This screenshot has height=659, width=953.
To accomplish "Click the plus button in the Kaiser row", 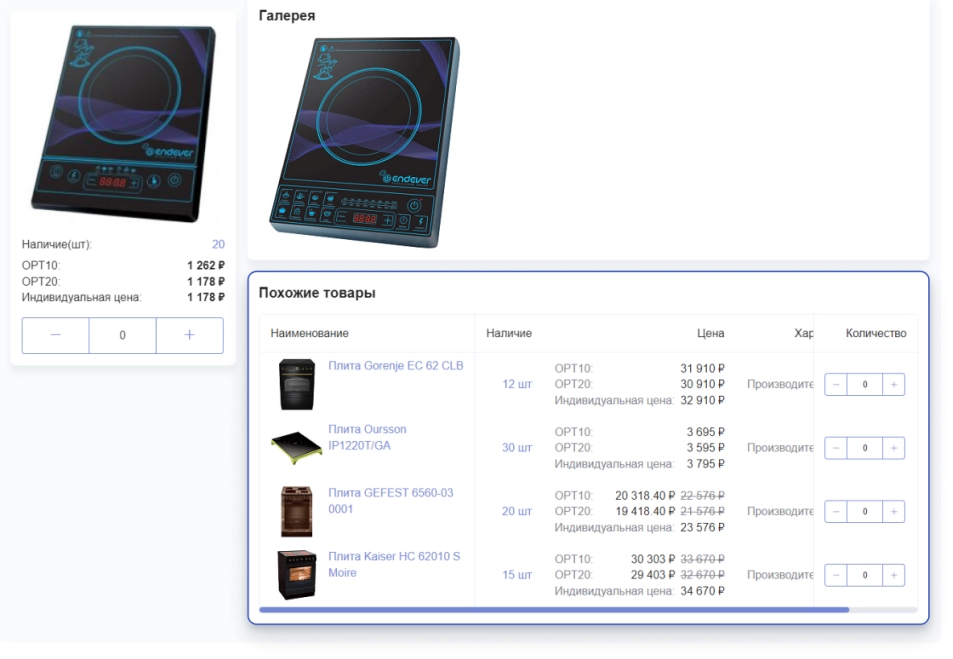I will click(x=894, y=576).
